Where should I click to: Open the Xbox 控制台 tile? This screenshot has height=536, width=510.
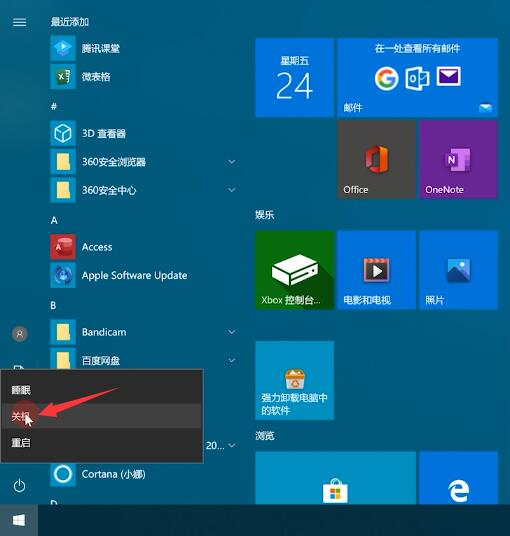coord(294,270)
